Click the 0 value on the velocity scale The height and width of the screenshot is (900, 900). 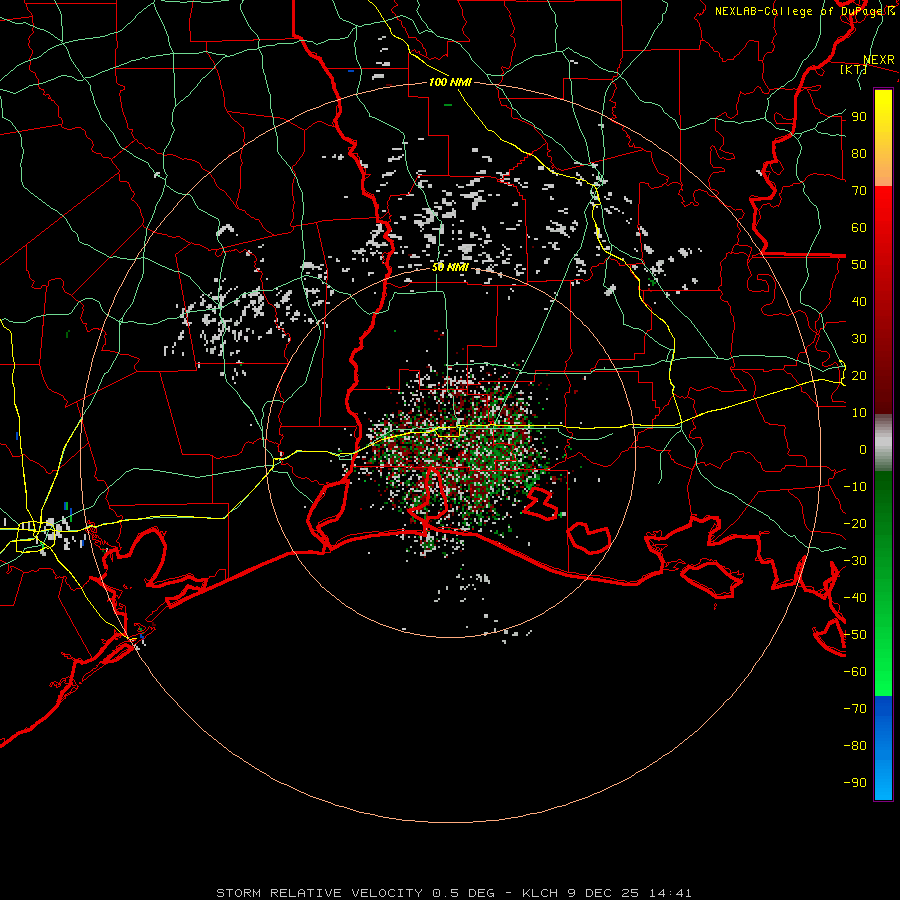(863, 449)
